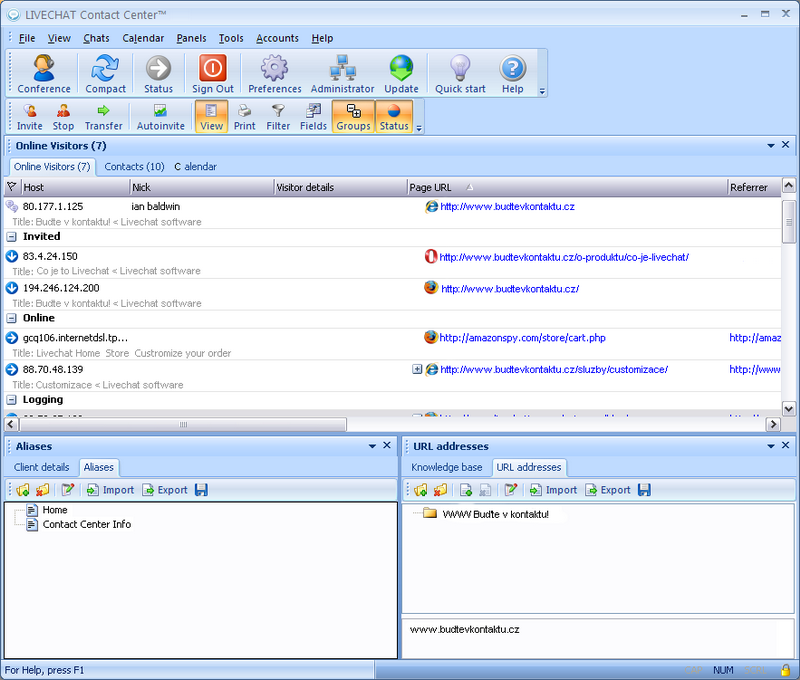Image resolution: width=800 pixels, height=680 pixels.
Task: Open amazonspy.com cart page URL link
Action: (522, 338)
